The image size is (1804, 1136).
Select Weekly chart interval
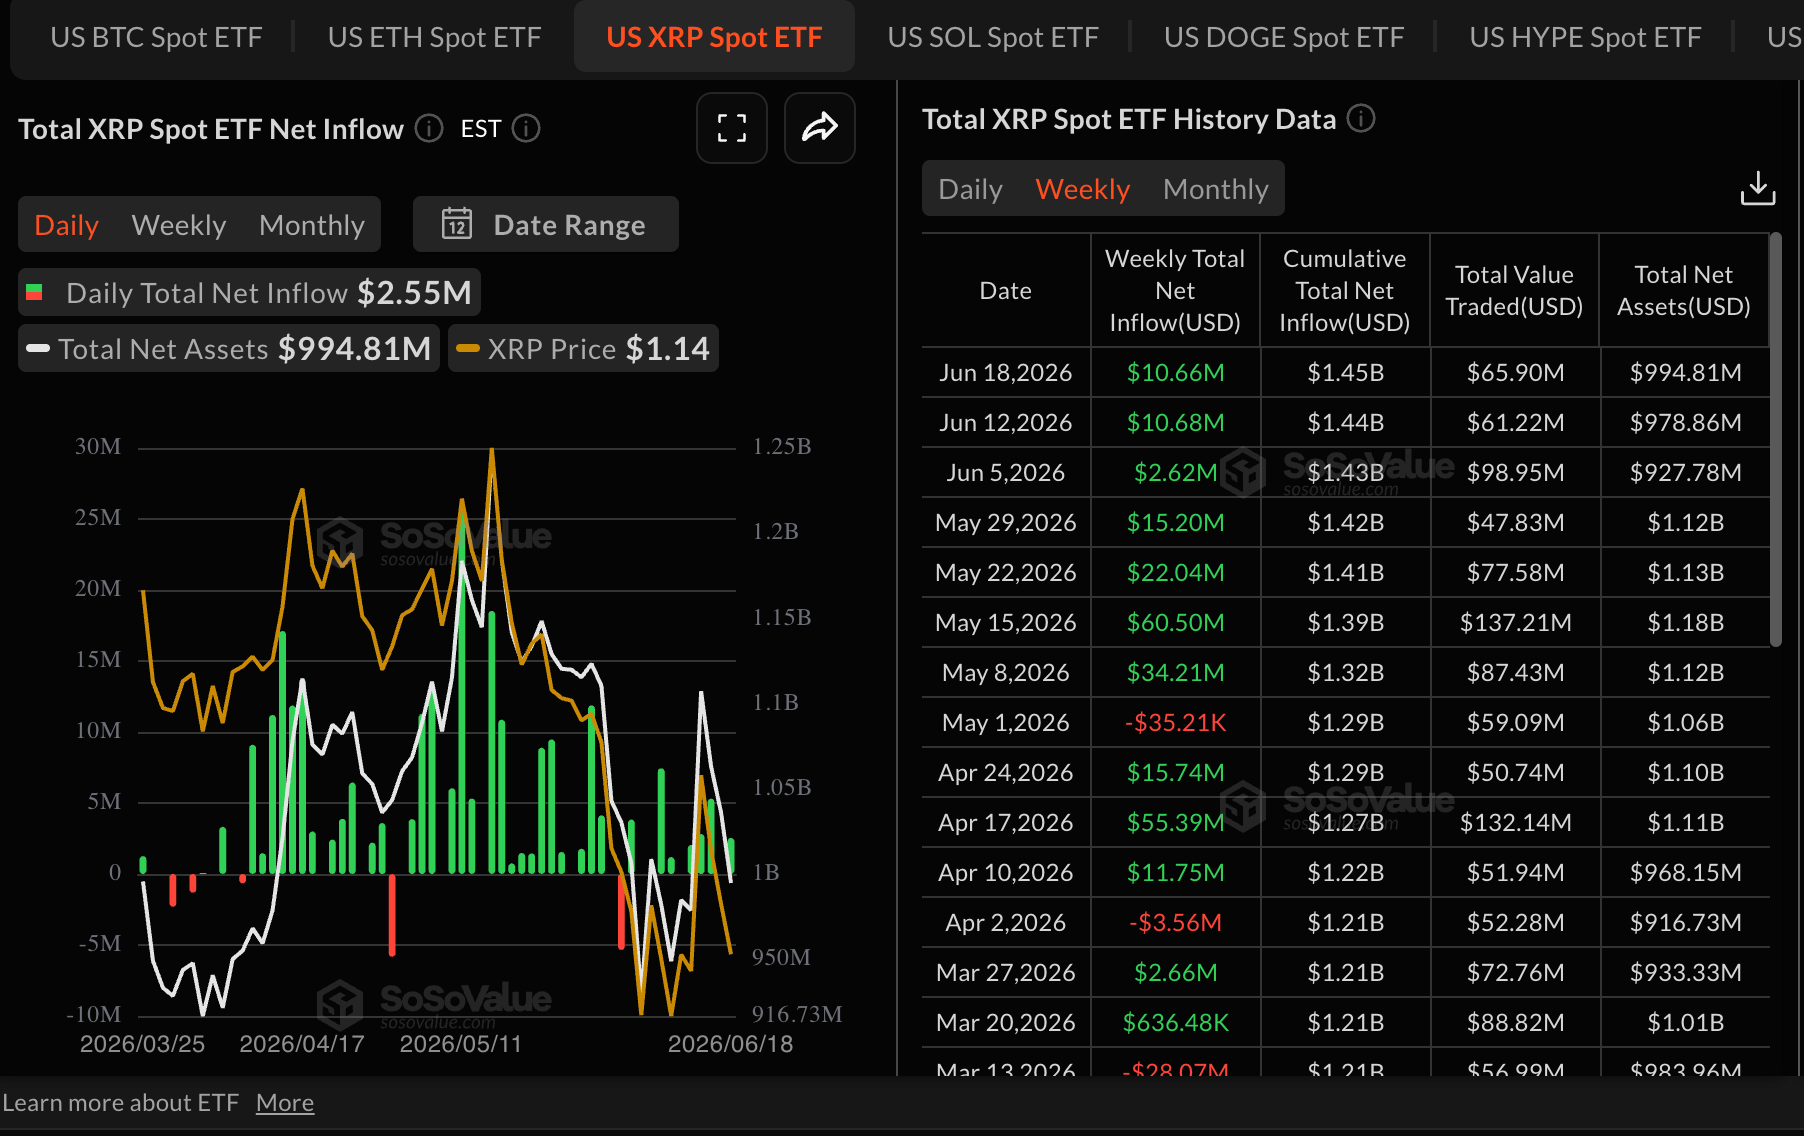179,224
